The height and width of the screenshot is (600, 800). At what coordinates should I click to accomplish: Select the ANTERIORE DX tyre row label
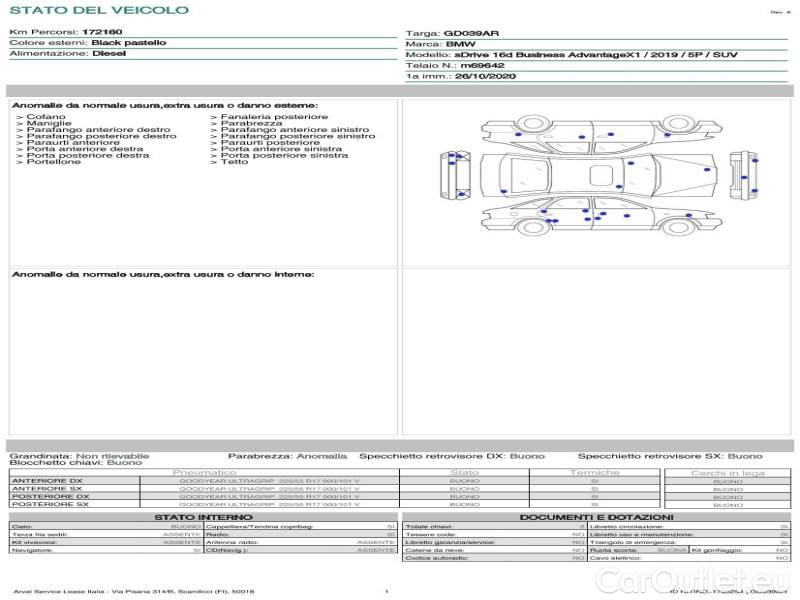pos(47,481)
